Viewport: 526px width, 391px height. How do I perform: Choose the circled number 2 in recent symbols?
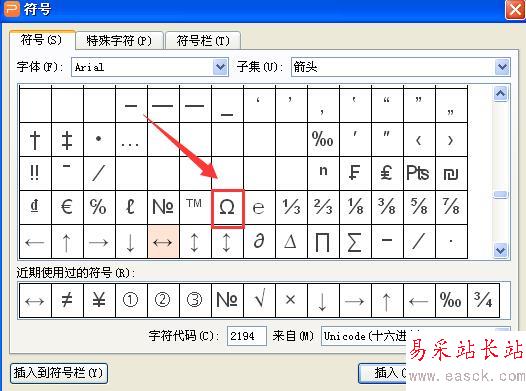(x=163, y=300)
